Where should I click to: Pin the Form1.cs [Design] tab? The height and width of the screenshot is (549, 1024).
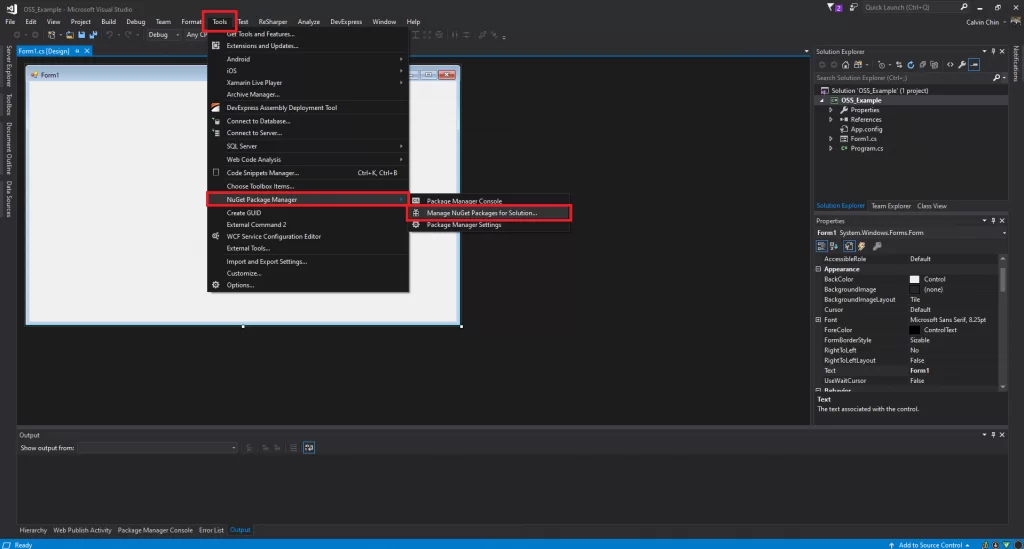coord(77,51)
